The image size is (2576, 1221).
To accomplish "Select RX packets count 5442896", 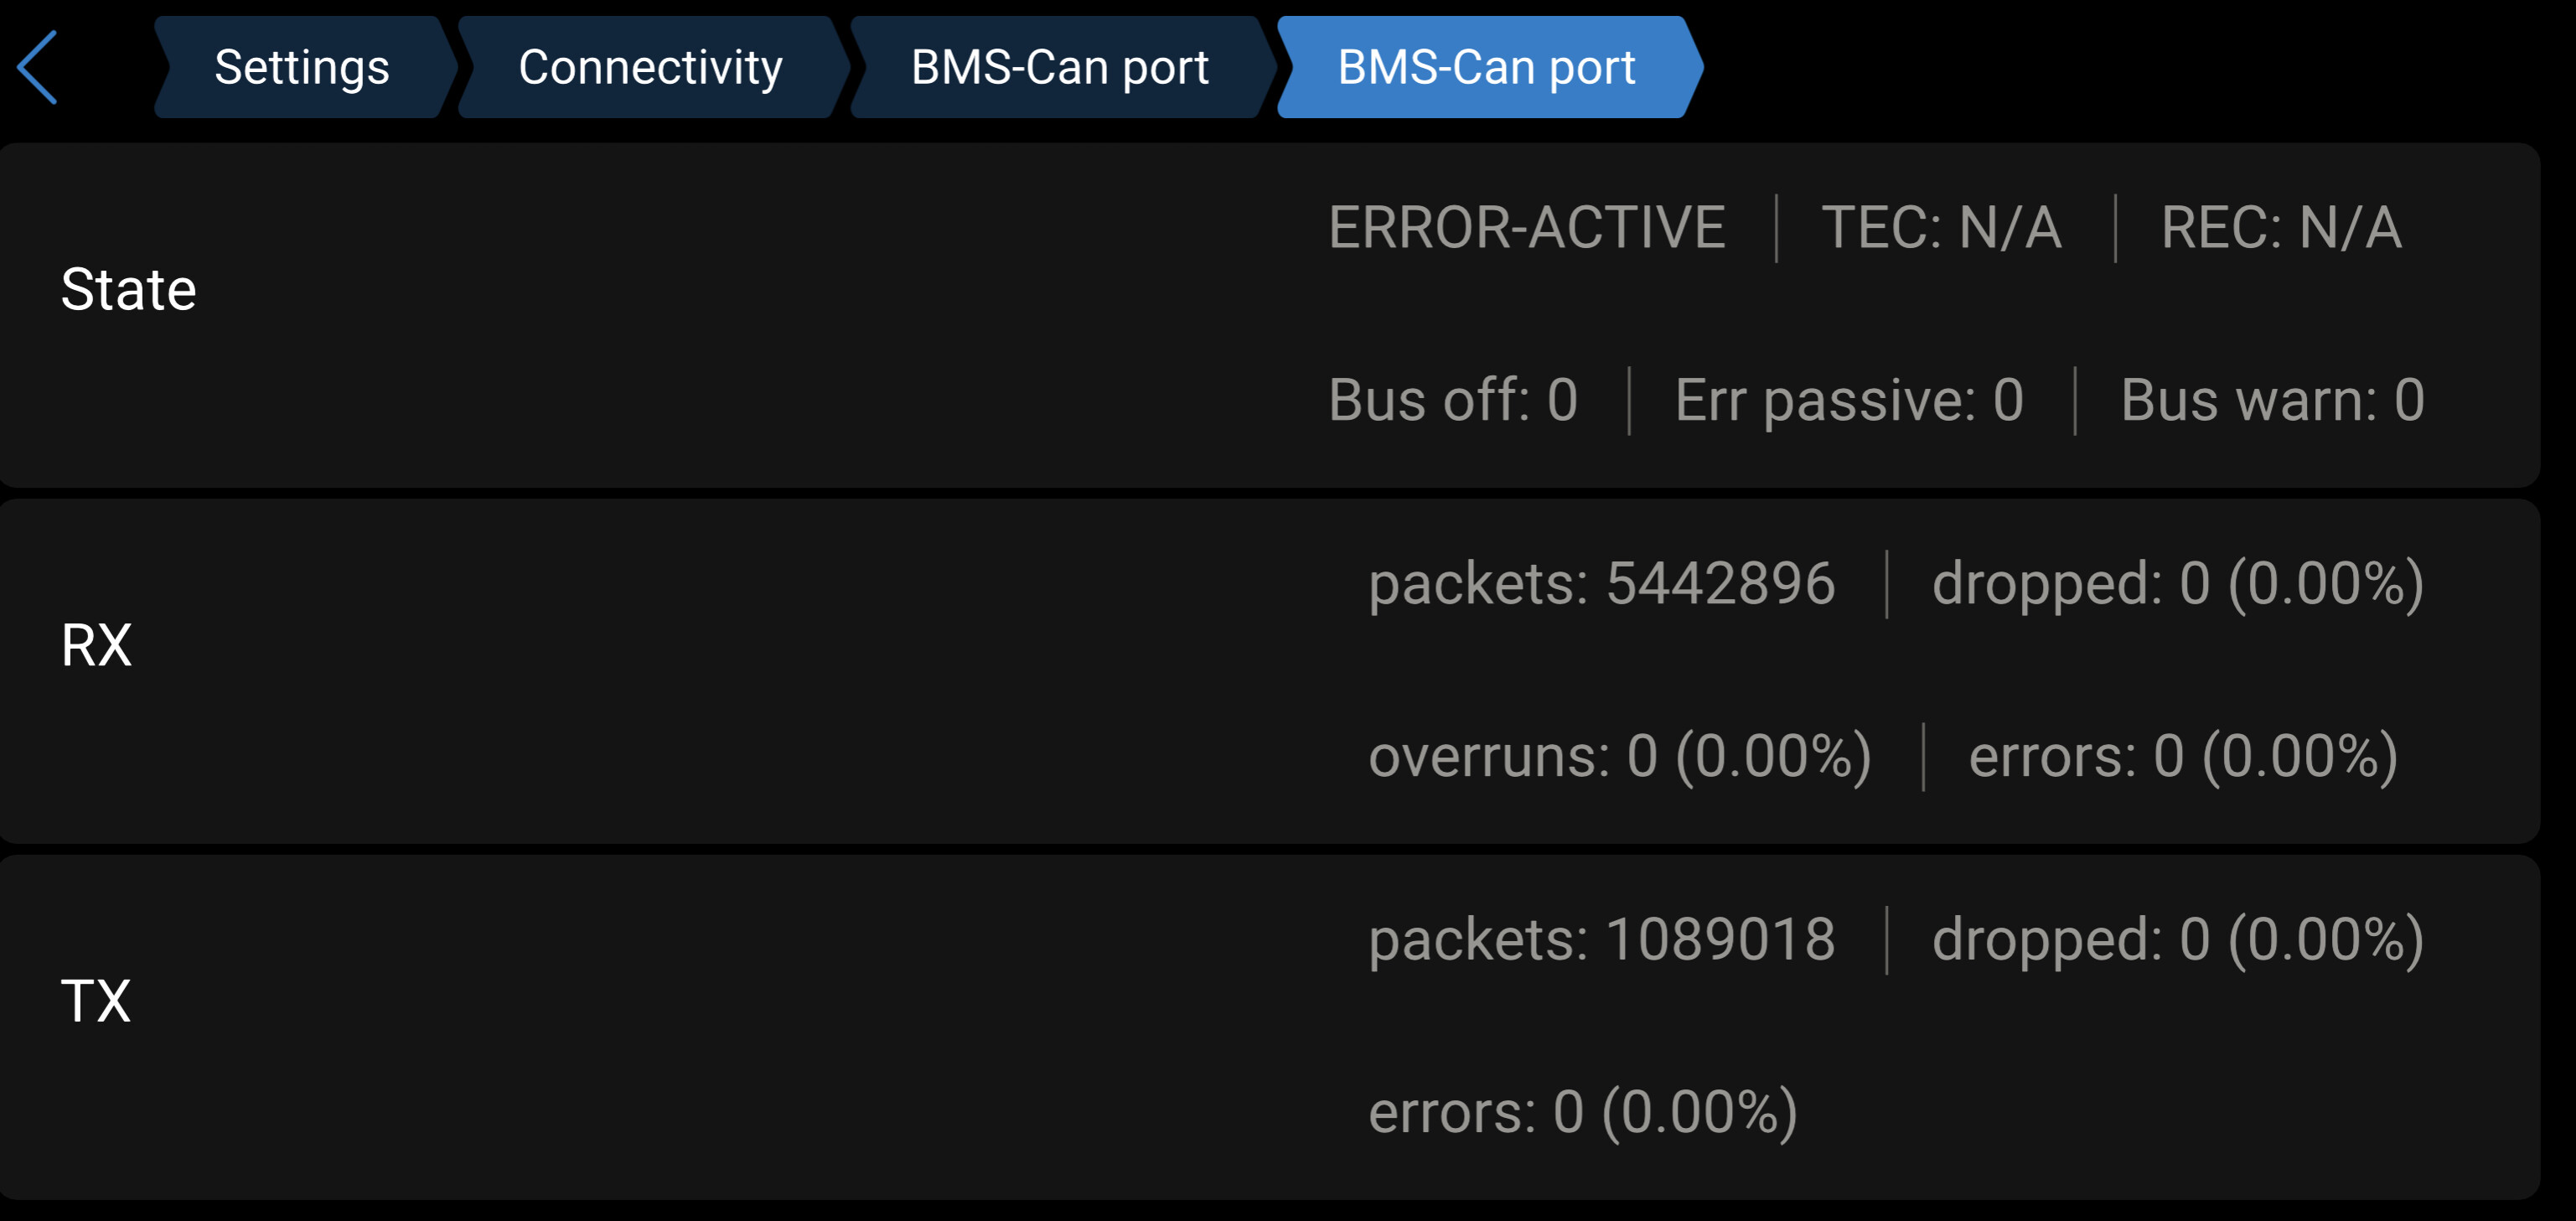I will [1601, 584].
